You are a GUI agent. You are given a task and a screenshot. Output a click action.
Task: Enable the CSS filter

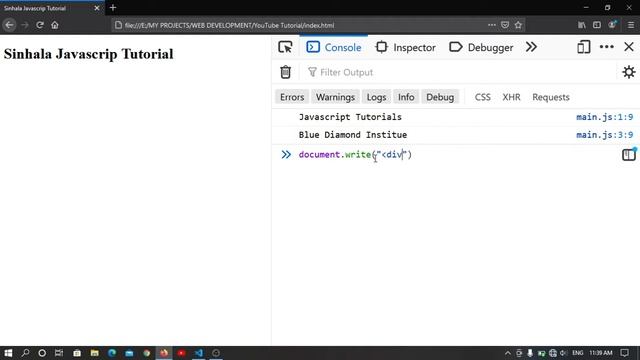[482, 97]
